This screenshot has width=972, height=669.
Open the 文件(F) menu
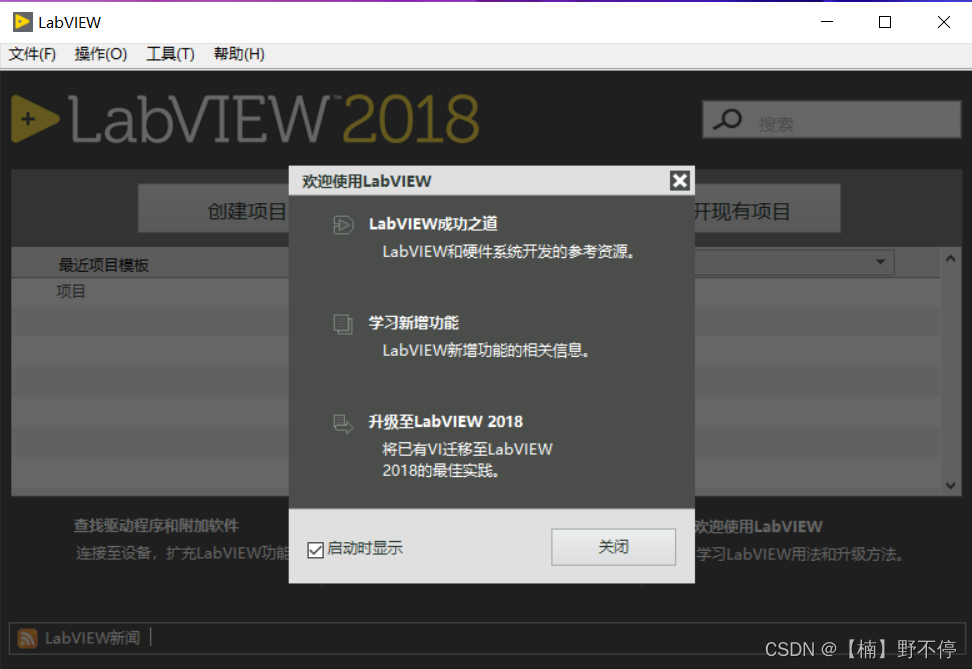point(31,54)
